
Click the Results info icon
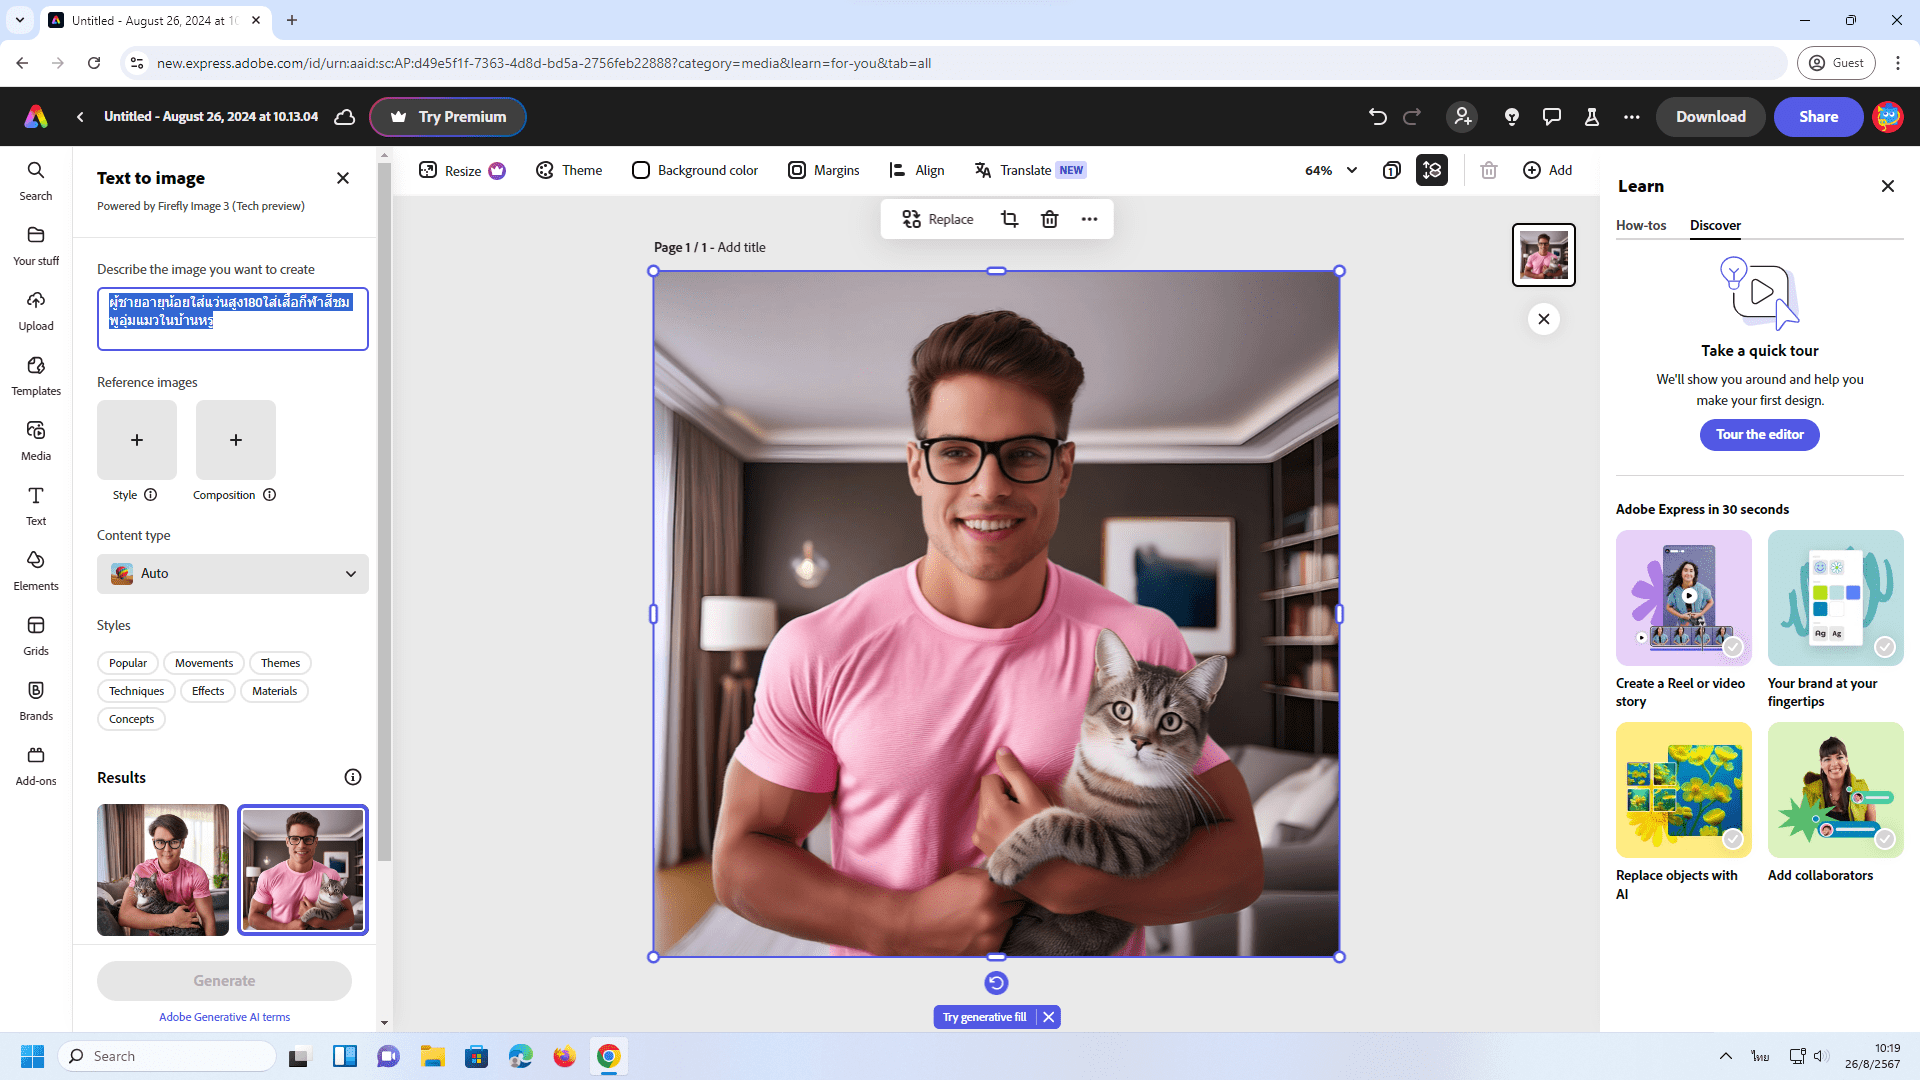click(x=352, y=777)
